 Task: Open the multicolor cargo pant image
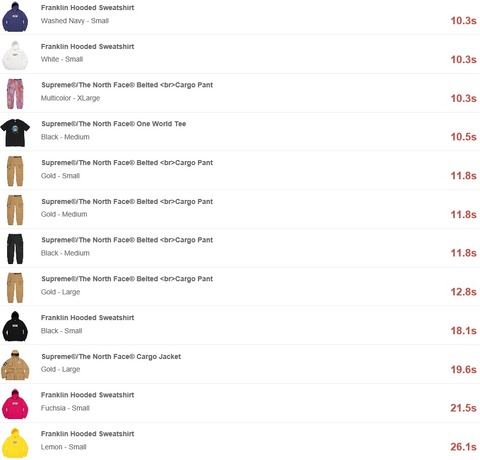coord(15,94)
